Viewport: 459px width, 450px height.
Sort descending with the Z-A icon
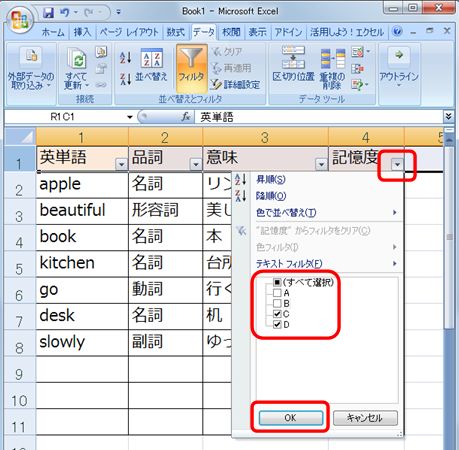pyautogui.click(x=126, y=79)
